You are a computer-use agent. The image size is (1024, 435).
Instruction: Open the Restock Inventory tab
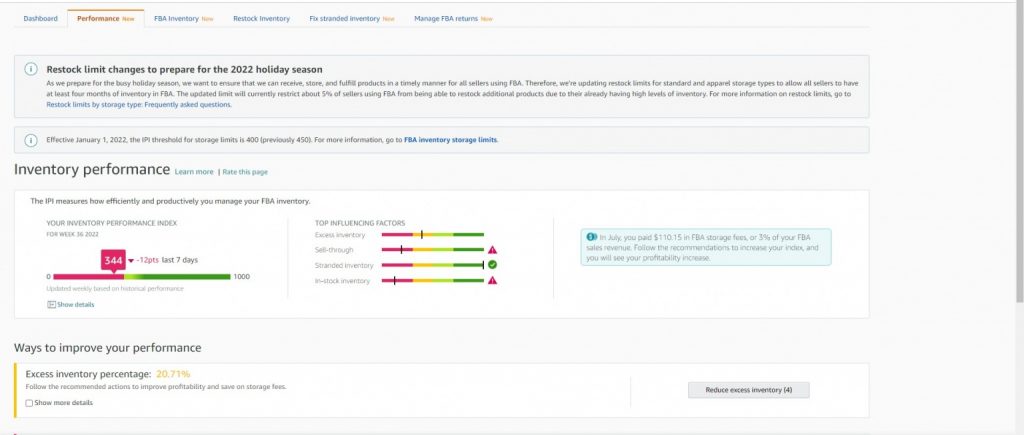click(261, 18)
